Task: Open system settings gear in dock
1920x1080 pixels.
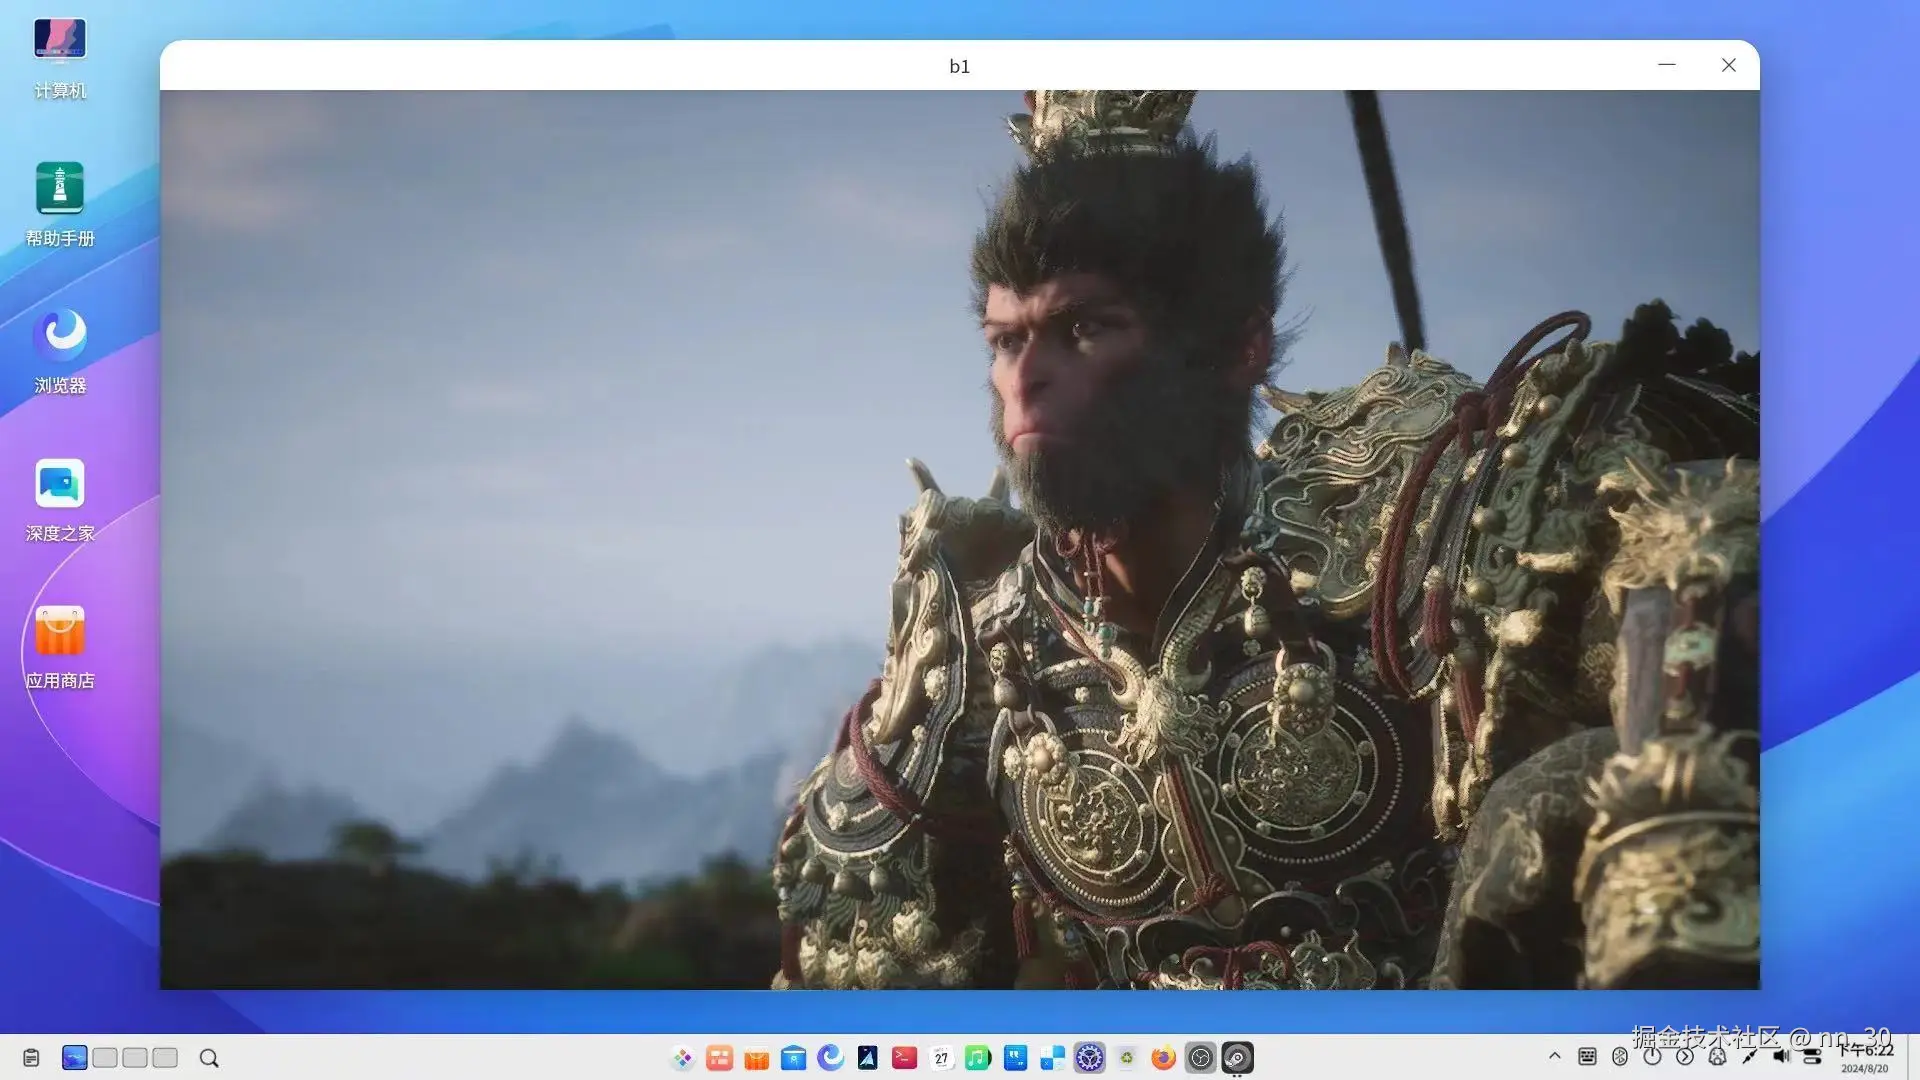Action: (x=1089, y=1058)
